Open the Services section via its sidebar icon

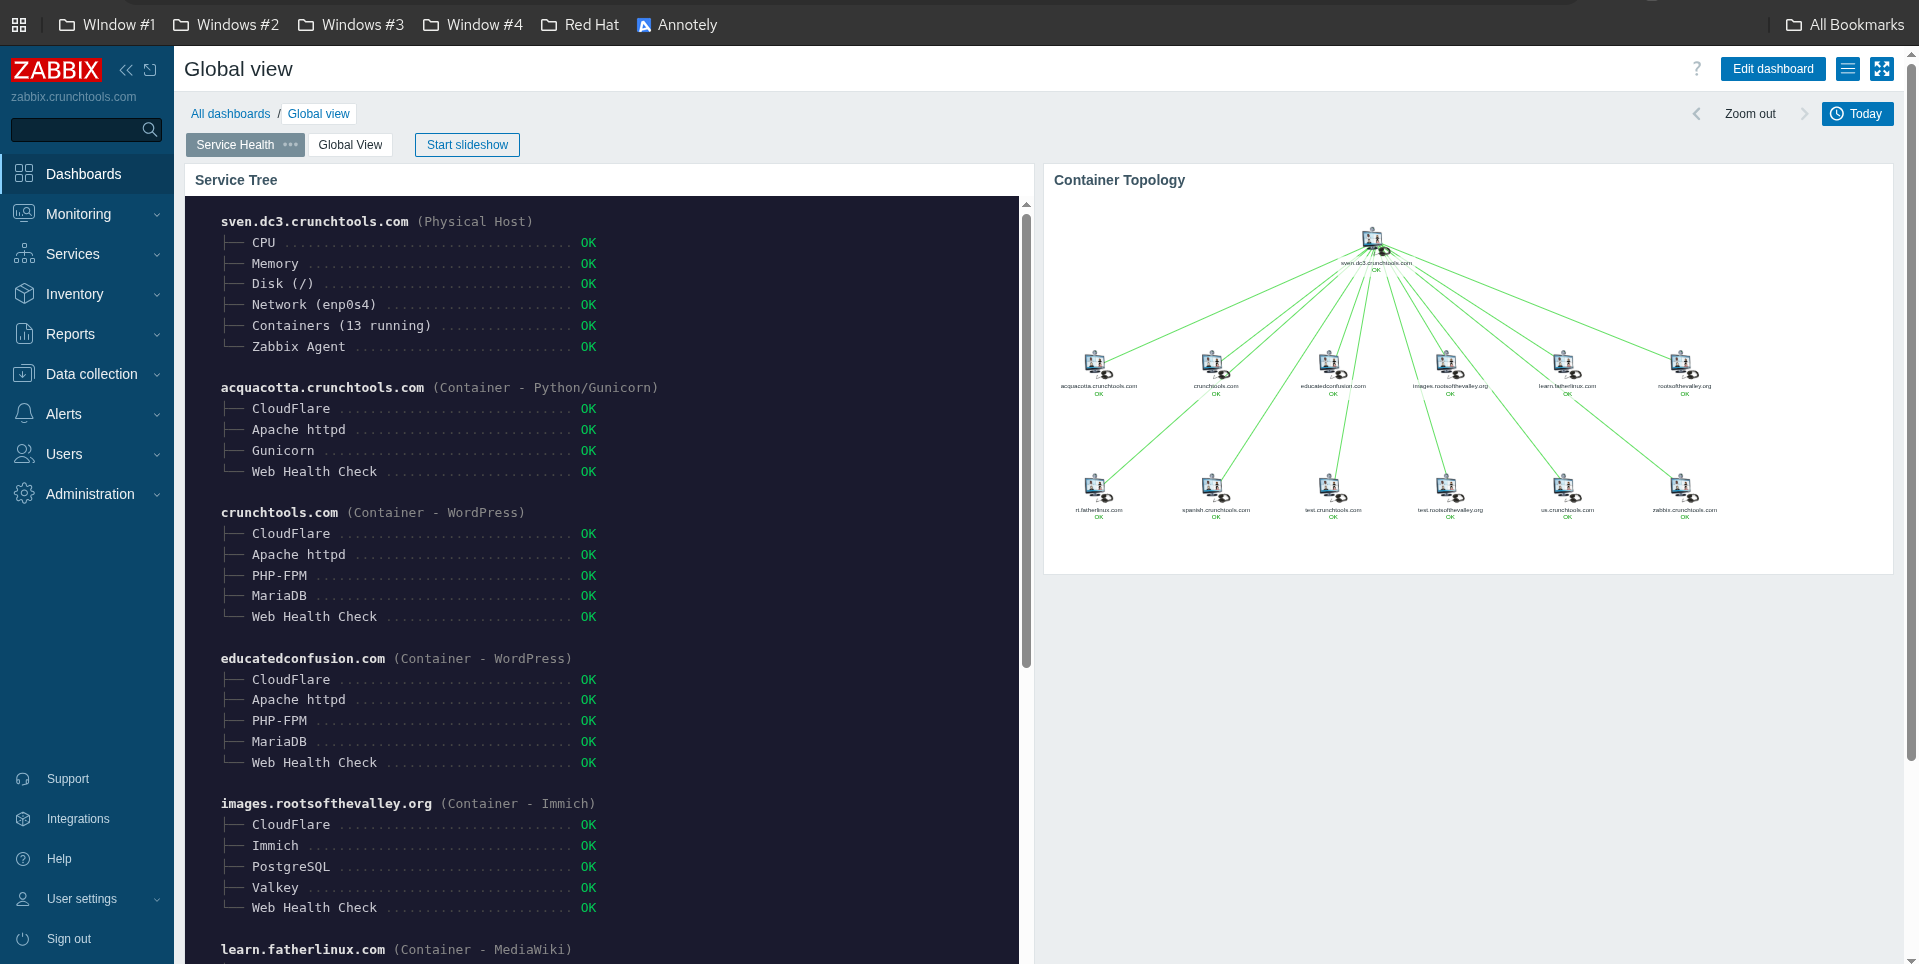24,254
